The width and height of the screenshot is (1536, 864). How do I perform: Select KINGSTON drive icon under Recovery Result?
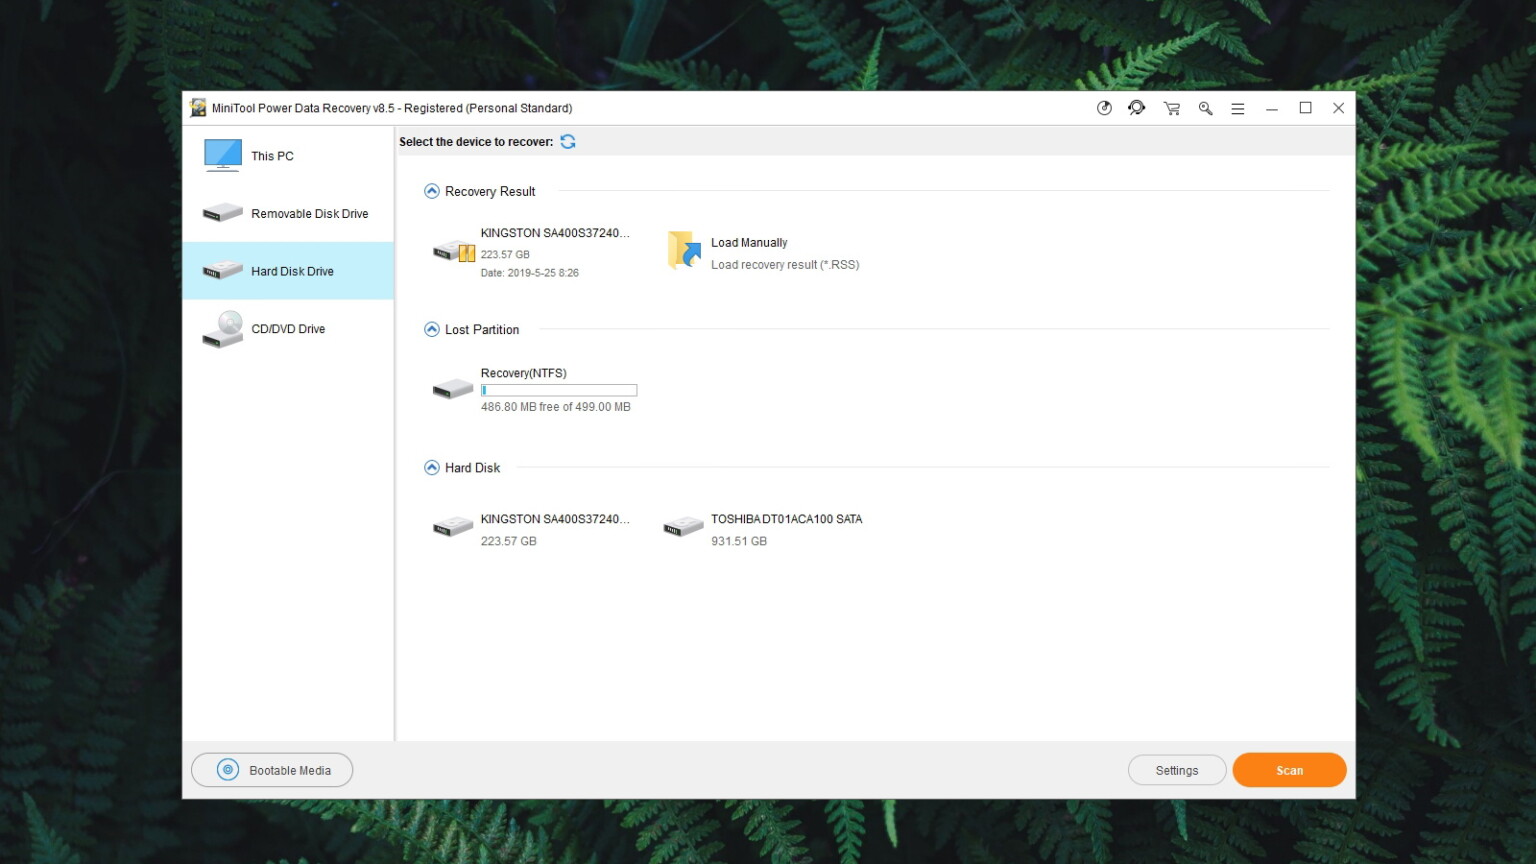click(454, 251)
